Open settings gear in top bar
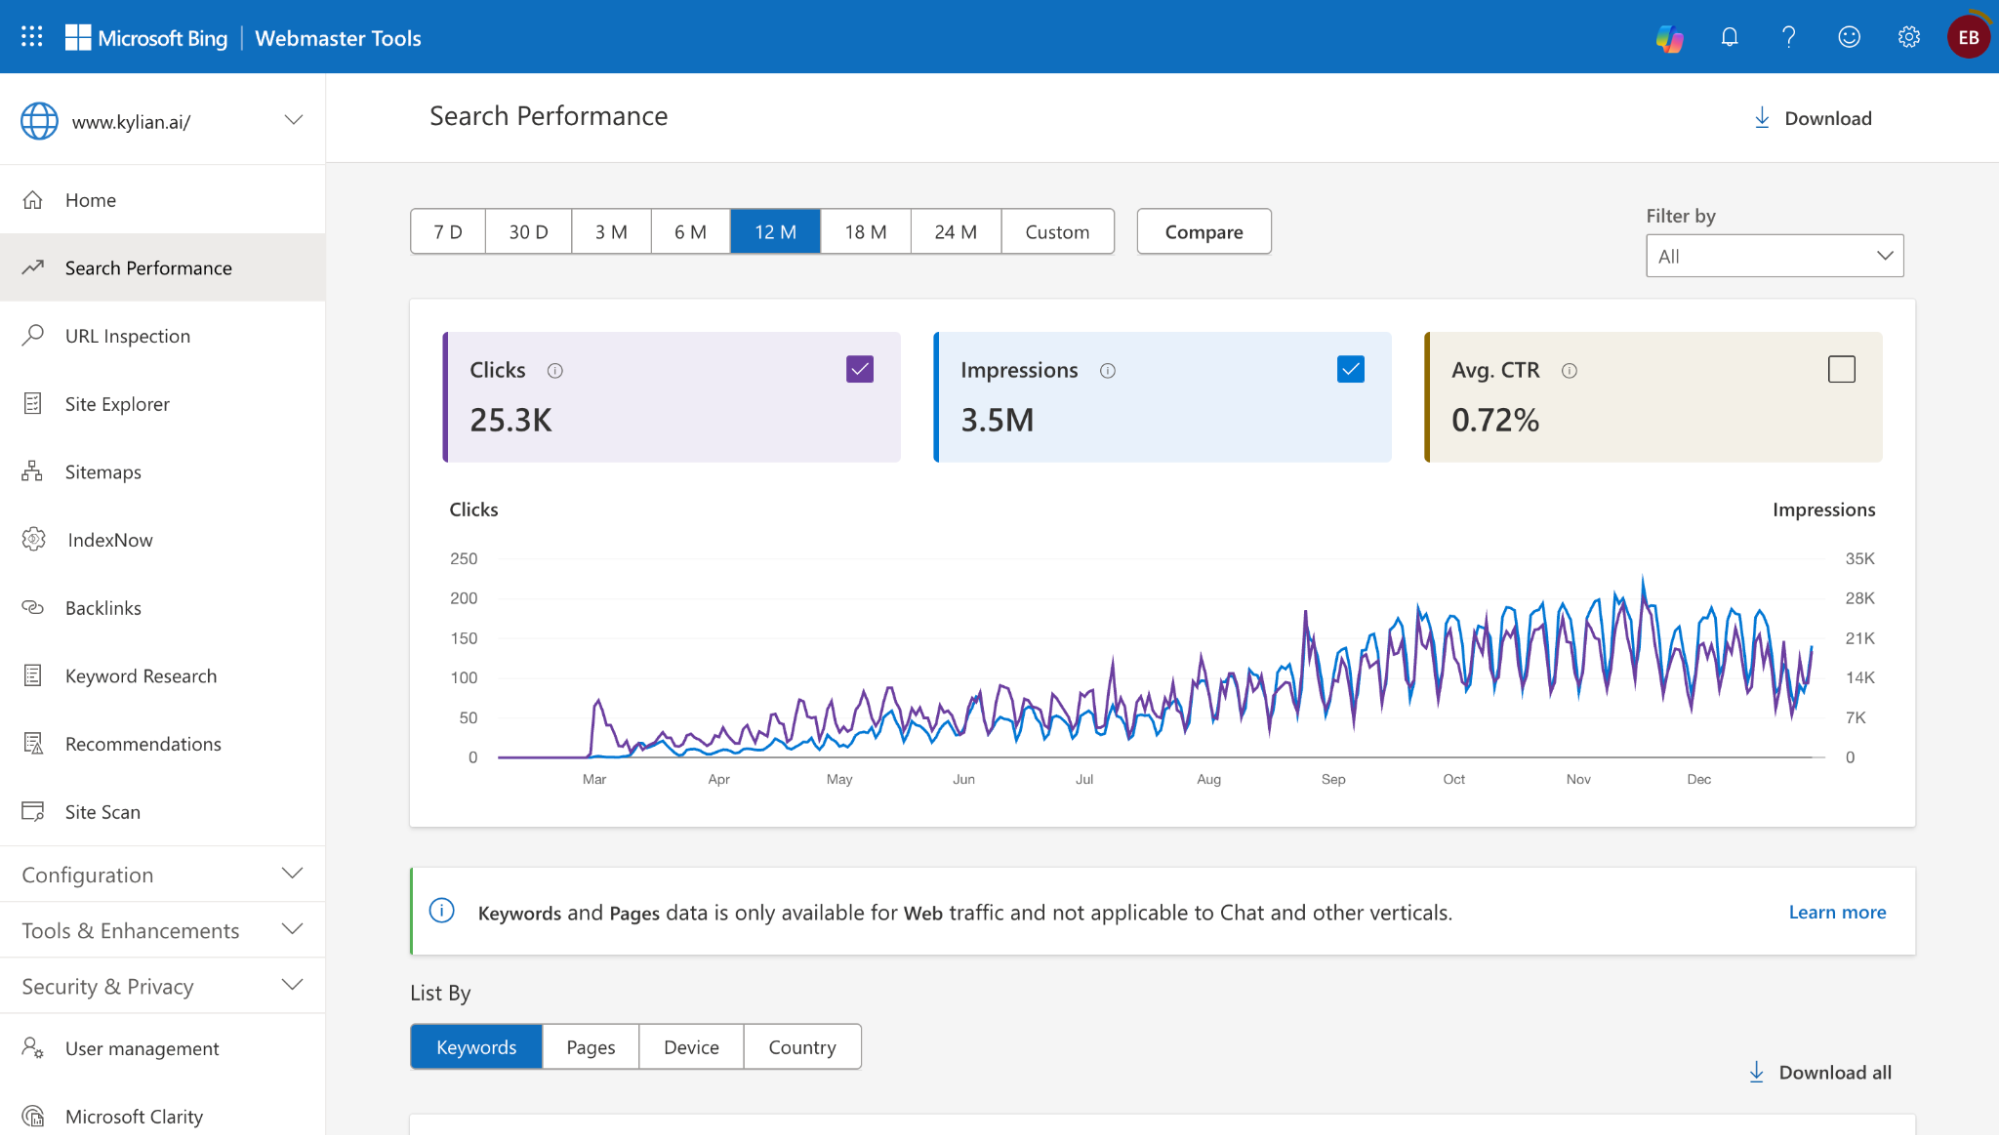This screenshot has height=1136, width=1999. (1909, 37)
